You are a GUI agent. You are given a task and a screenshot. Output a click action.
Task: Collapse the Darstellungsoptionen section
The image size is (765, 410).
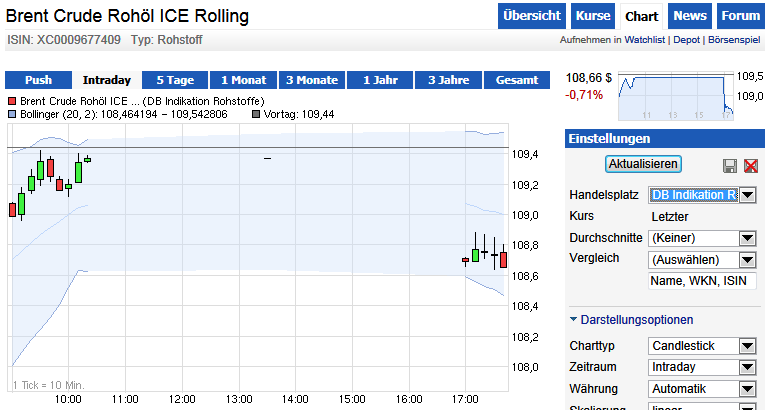coord(573,320)
